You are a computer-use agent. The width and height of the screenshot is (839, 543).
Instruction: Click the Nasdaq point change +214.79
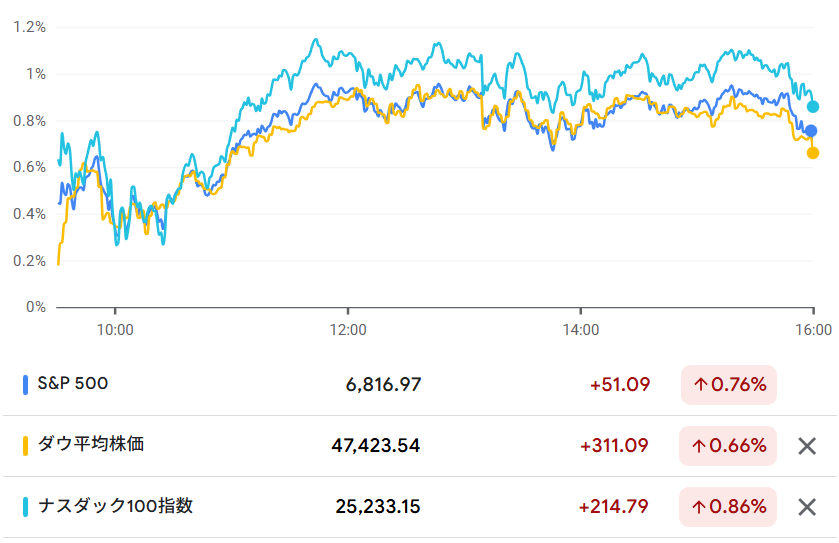pos(614,507)
